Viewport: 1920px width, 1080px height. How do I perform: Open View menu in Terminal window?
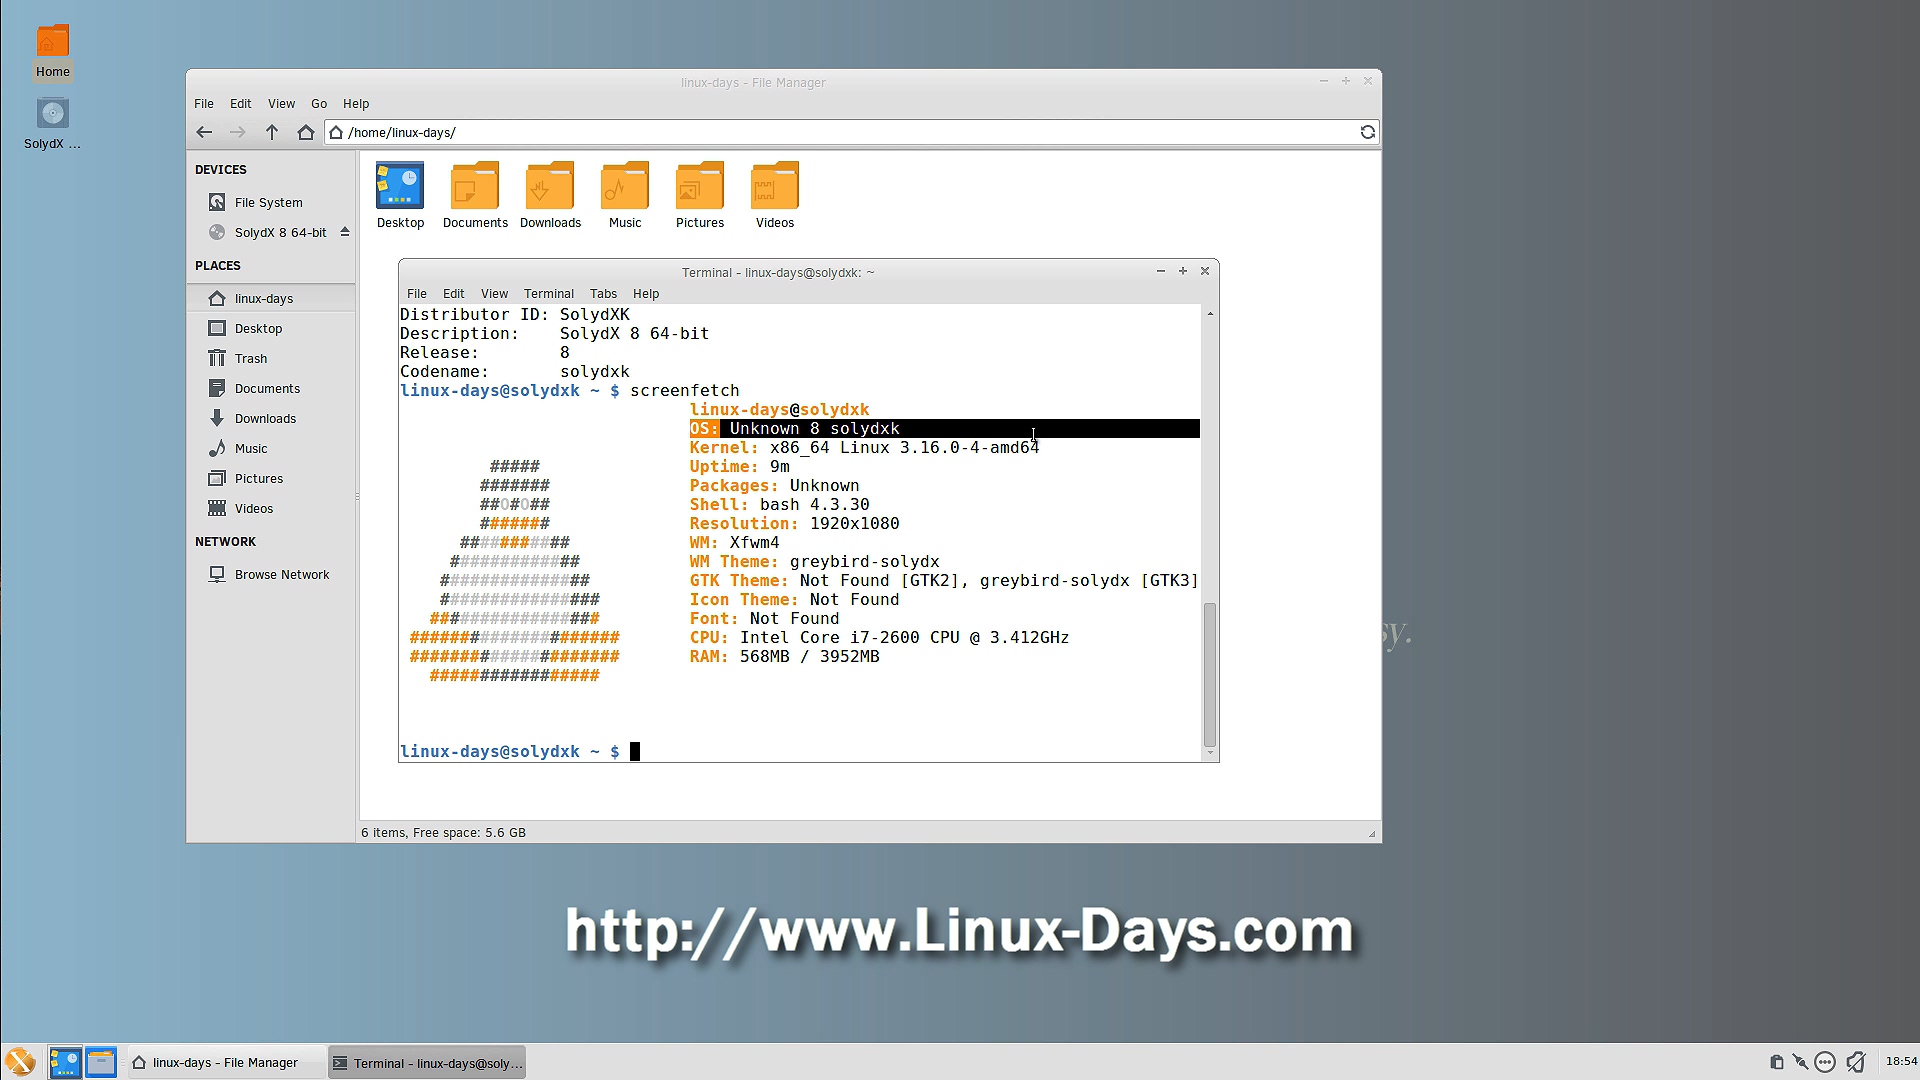(494, 293)
